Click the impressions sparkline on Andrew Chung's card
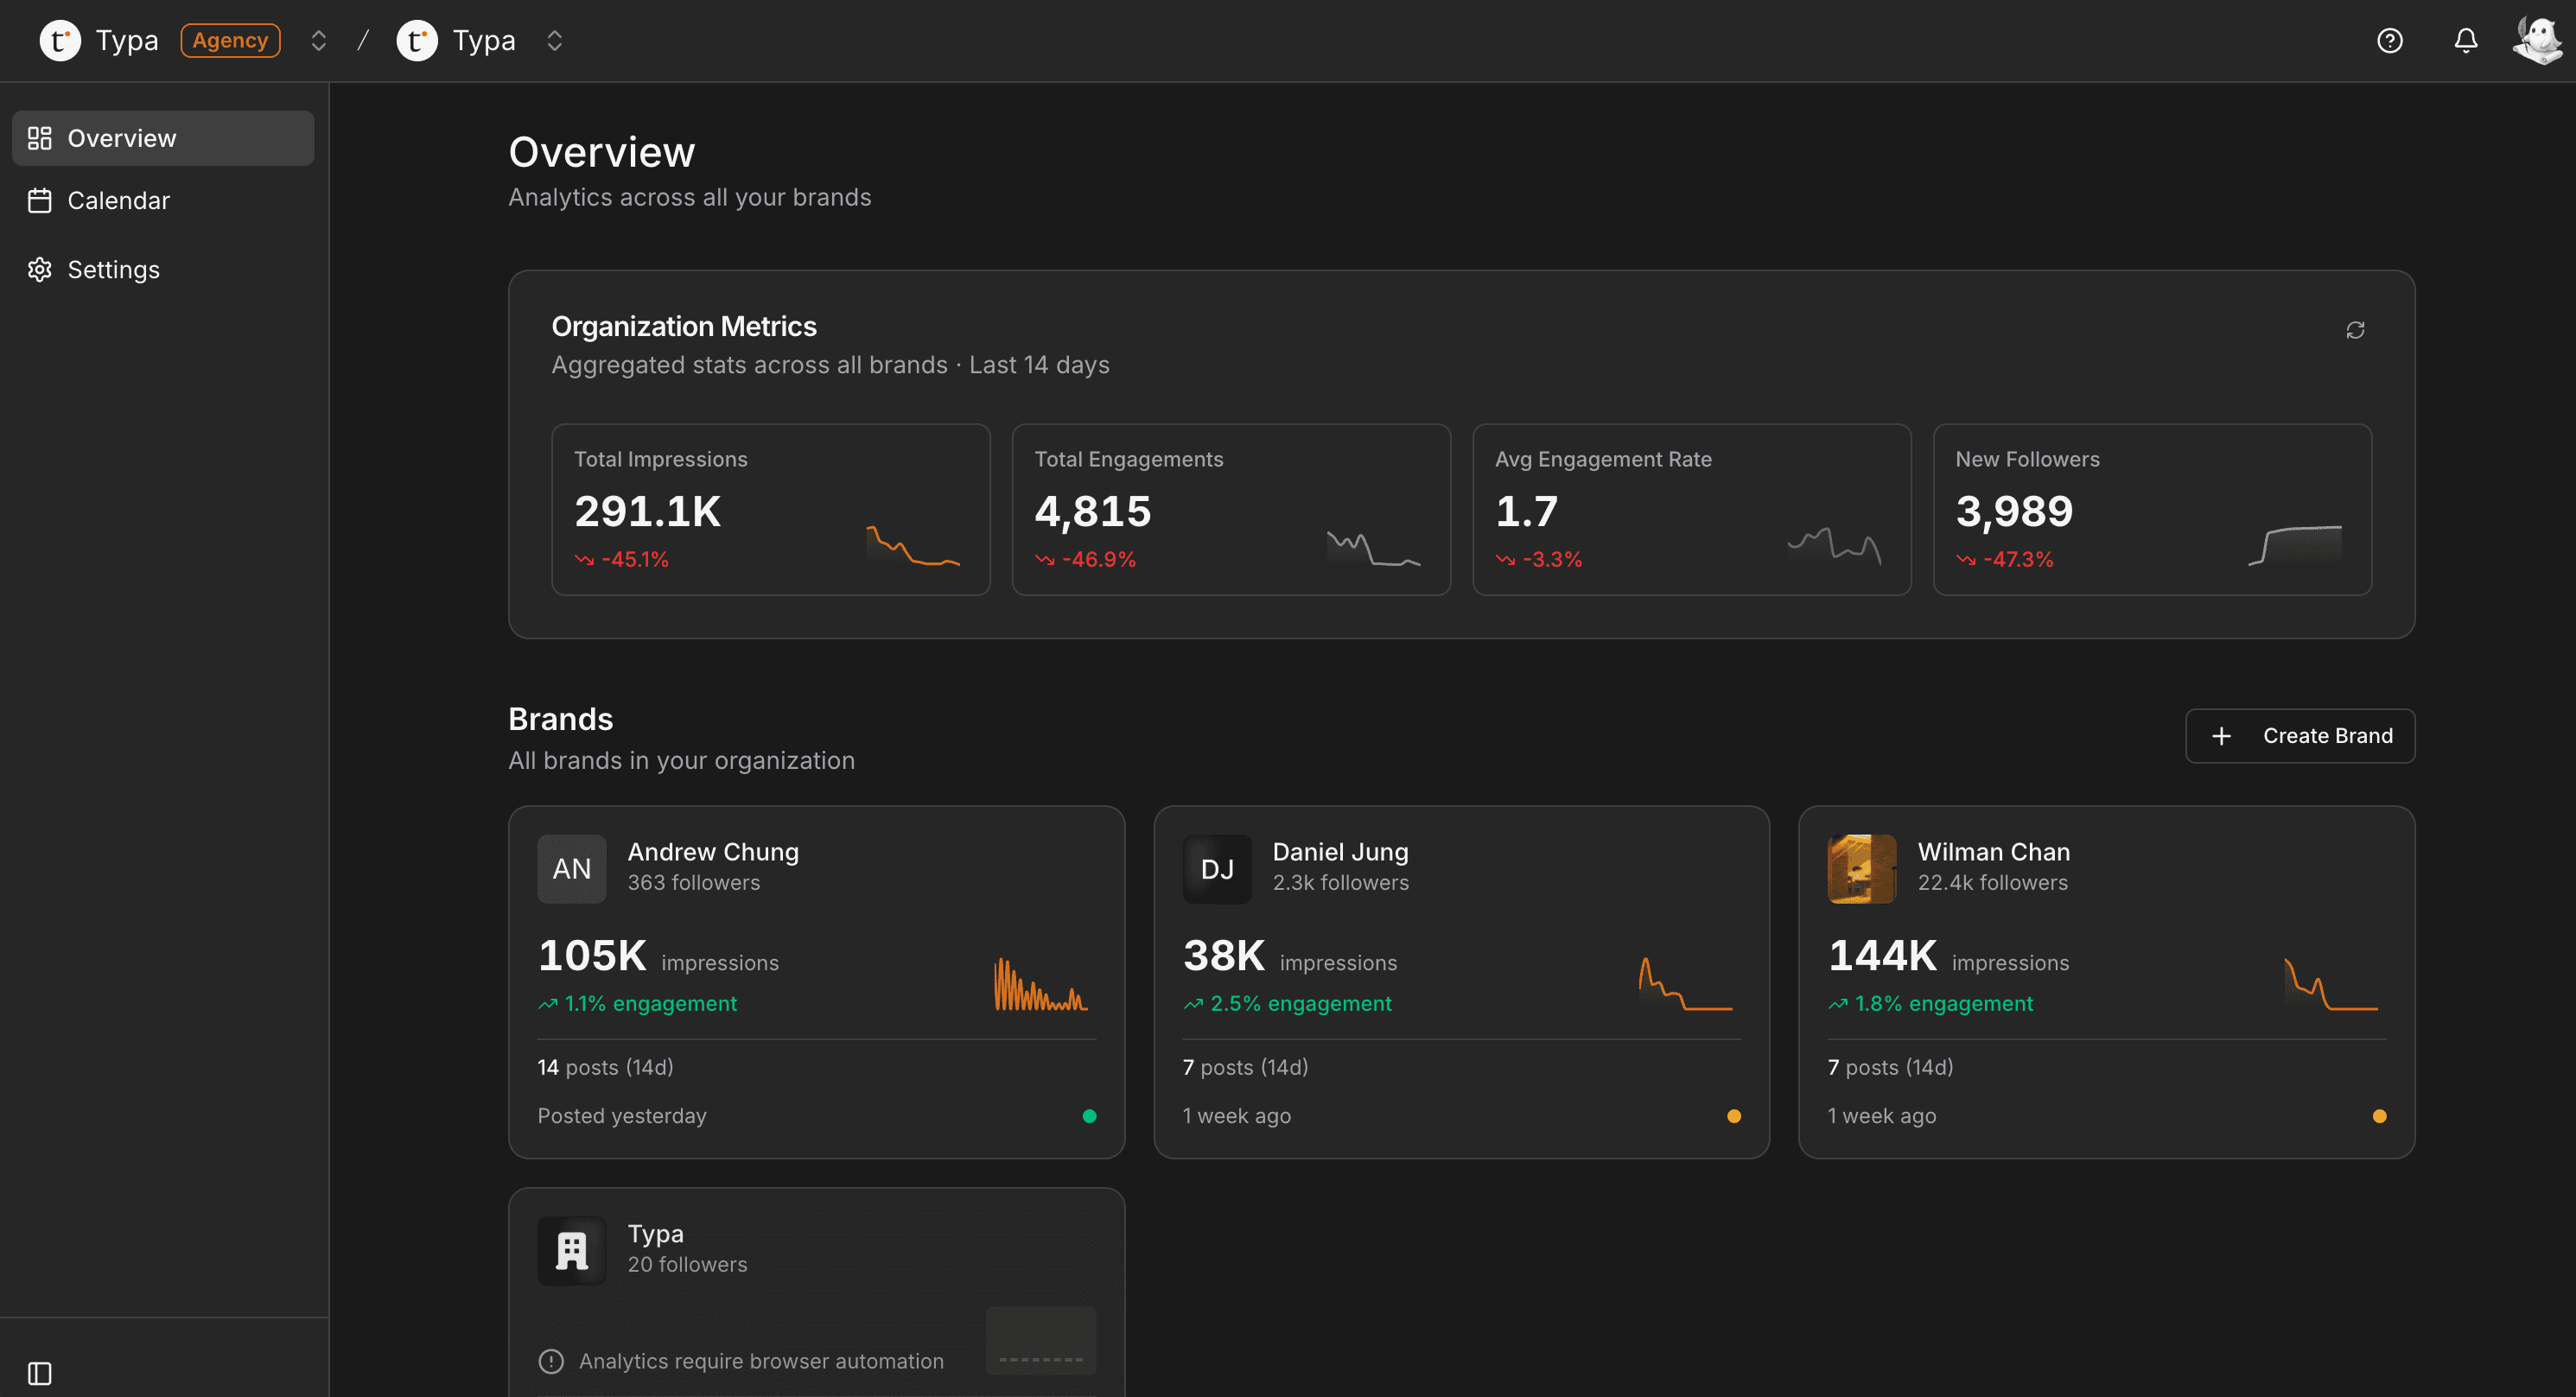 click(x=1040, y=983)
